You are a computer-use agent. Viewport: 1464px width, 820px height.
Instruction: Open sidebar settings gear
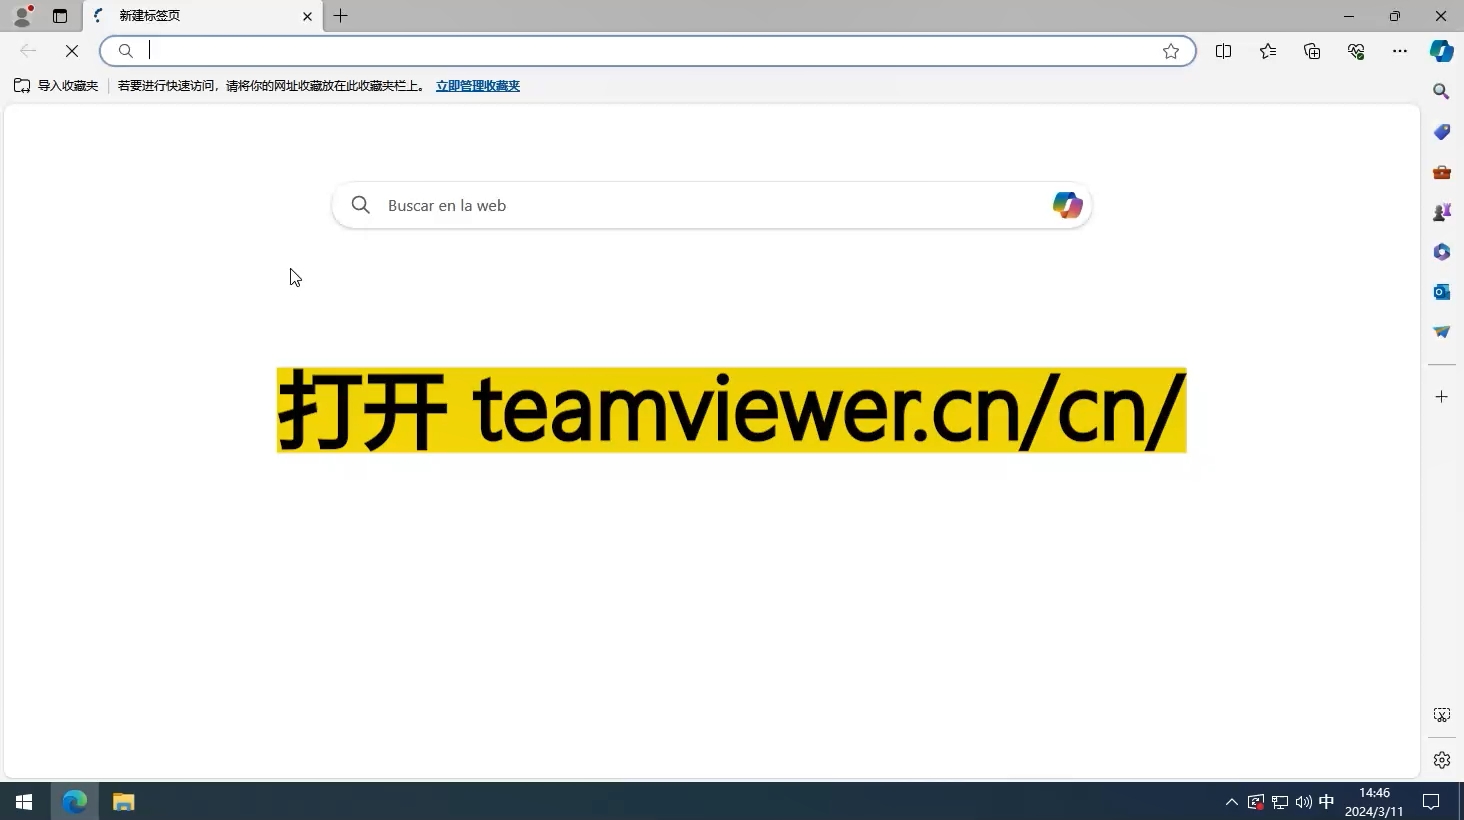click(1441, 760)
